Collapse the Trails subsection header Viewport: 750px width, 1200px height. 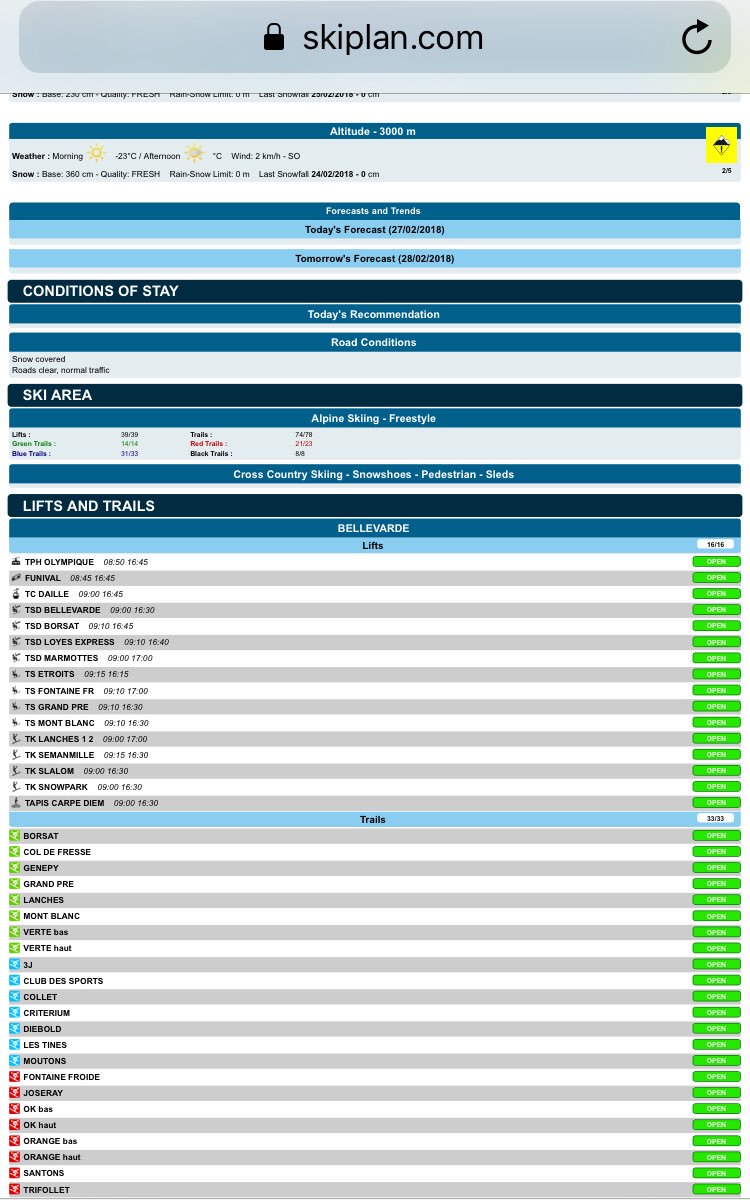tap(375, 819)
